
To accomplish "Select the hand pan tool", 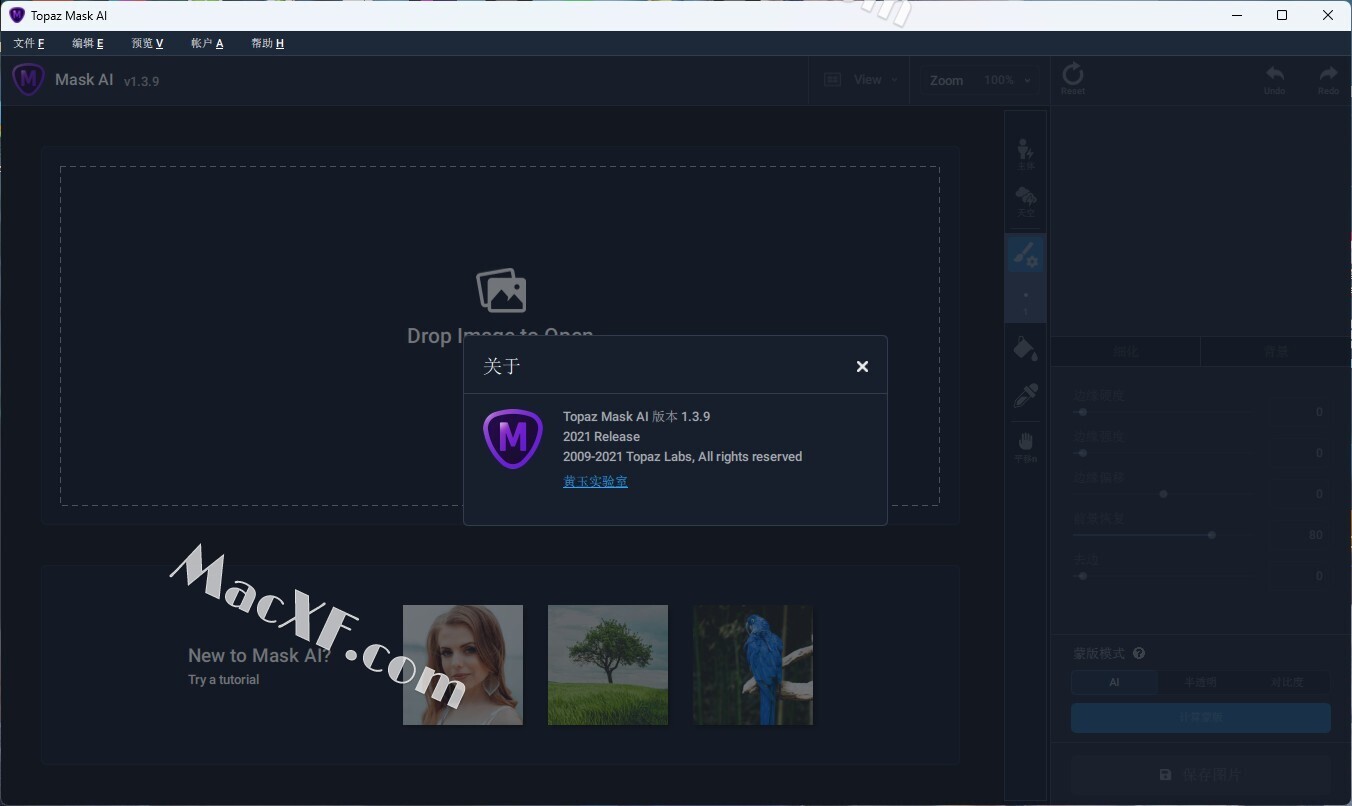I will pos(1025,445).
